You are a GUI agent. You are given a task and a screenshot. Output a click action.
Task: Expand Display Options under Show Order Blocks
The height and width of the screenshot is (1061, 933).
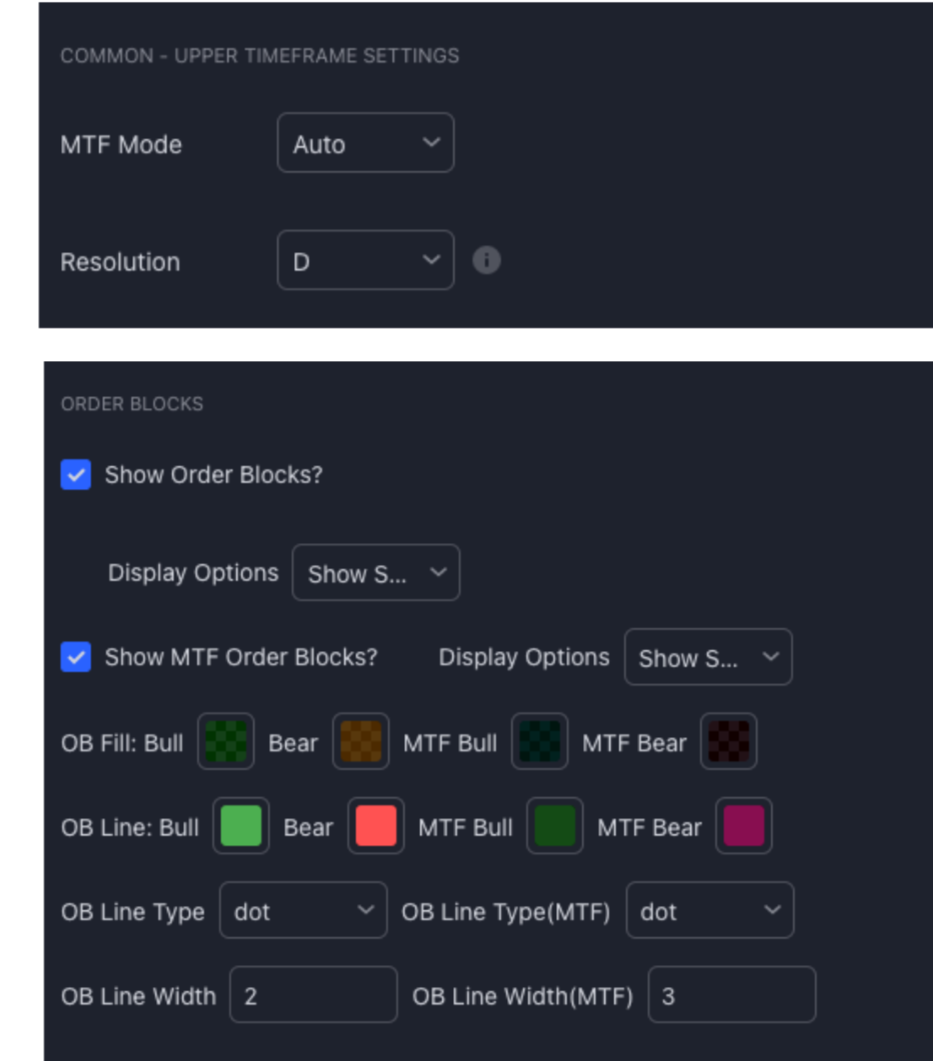point(375,573)
